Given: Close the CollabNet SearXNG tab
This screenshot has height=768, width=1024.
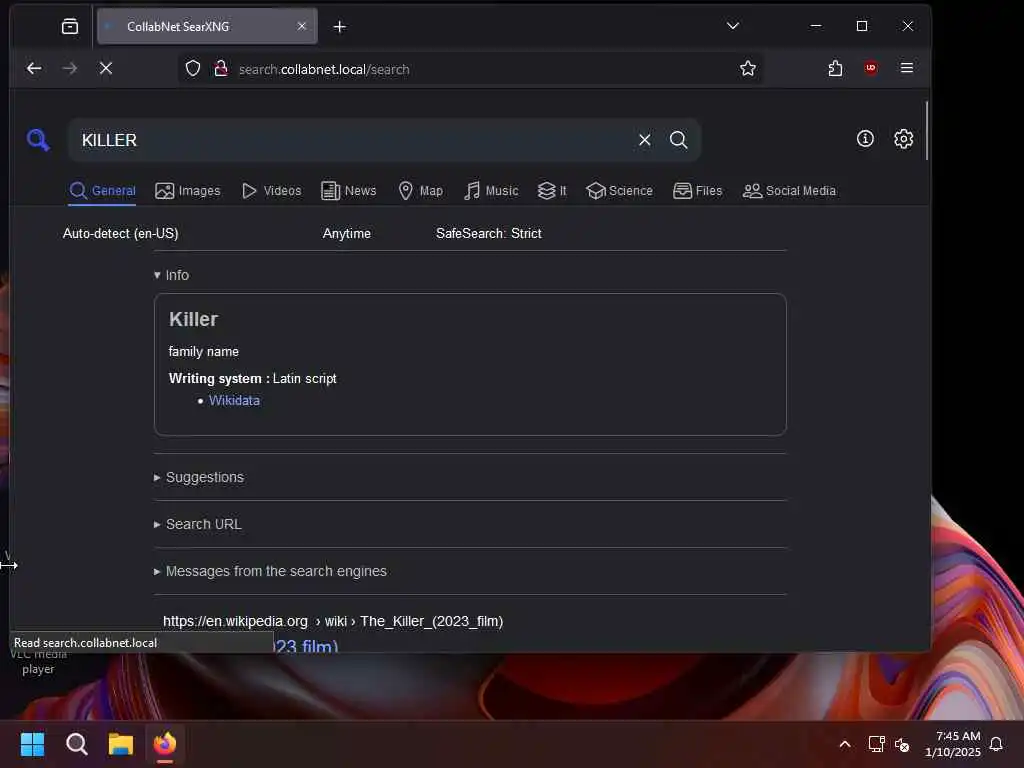Looking at the screenshot, I should point(302,26).
